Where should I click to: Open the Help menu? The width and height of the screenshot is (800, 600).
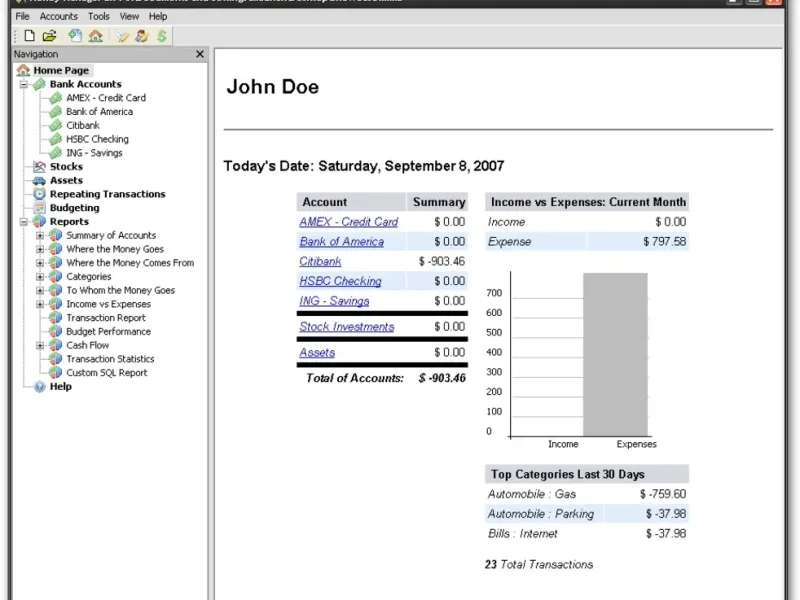158,16
